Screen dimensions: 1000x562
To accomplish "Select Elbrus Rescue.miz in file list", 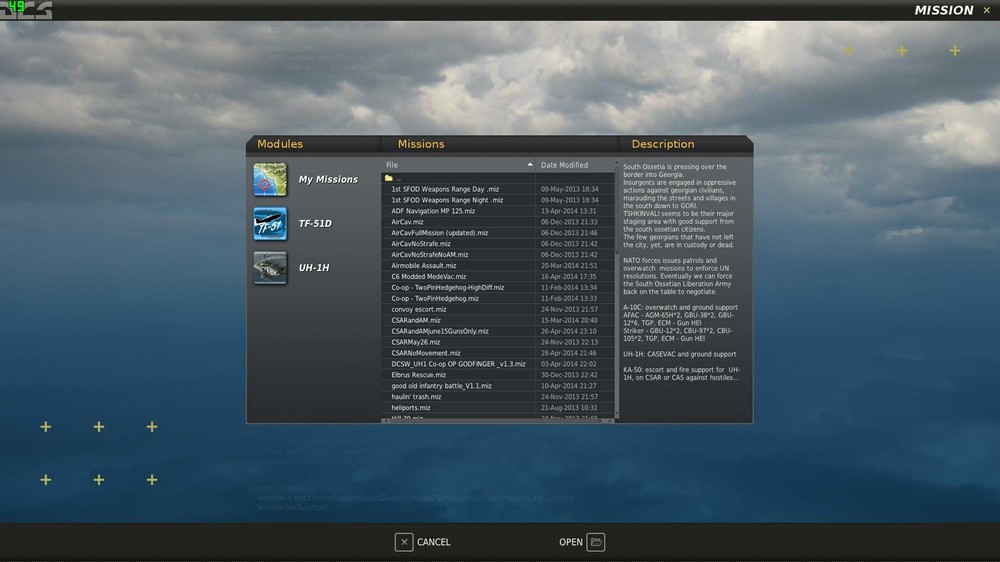I will (419, 375).
